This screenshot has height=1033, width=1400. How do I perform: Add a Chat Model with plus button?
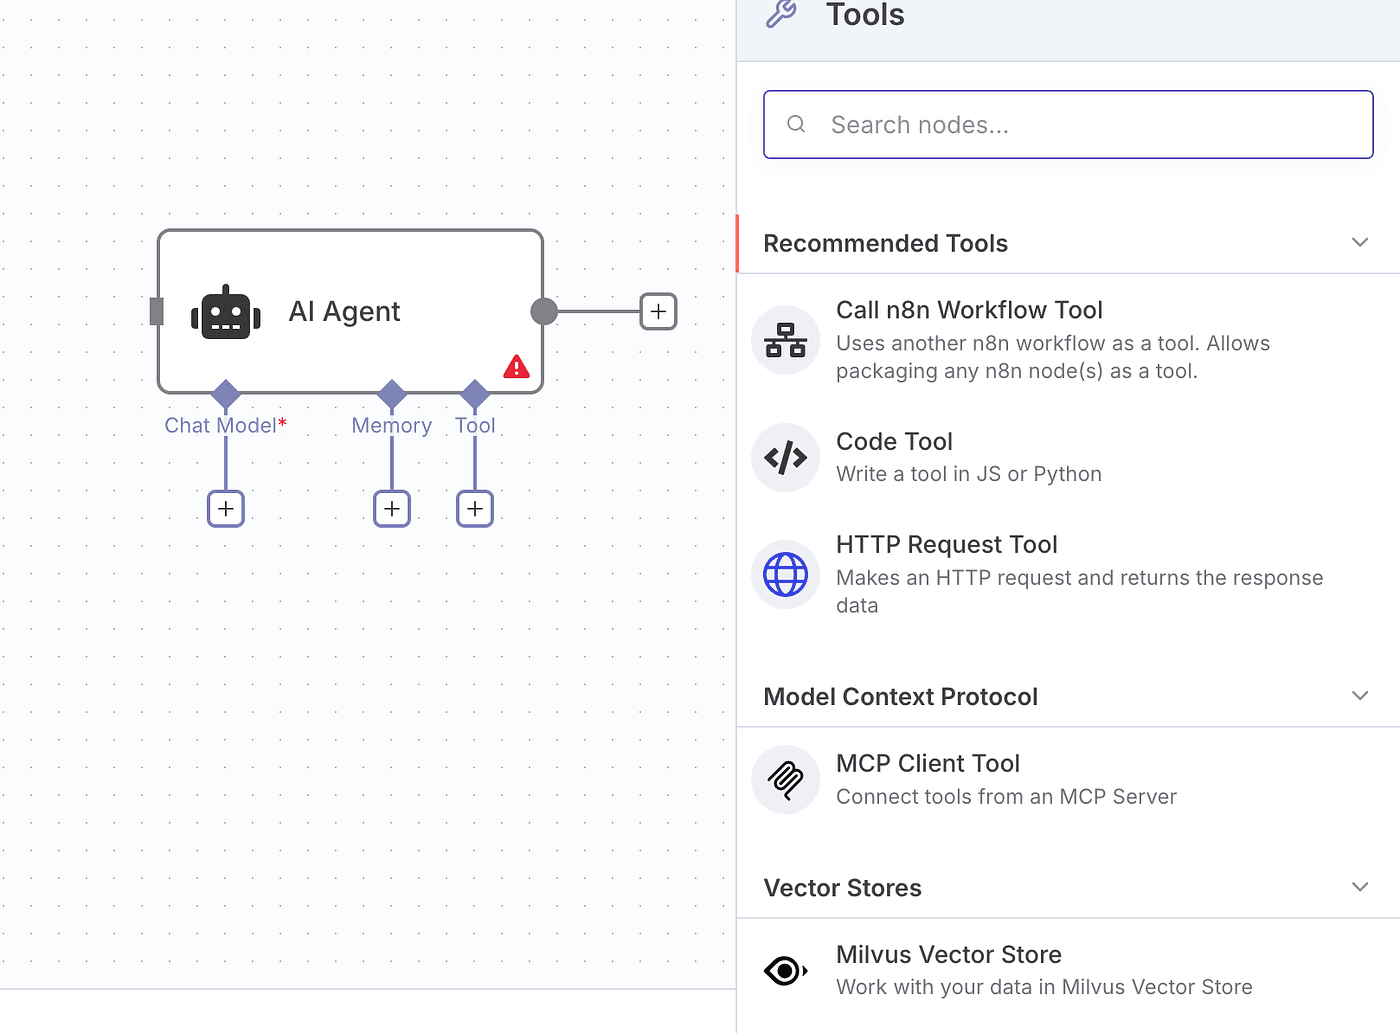pyautogui.click(x=226, y=509)
